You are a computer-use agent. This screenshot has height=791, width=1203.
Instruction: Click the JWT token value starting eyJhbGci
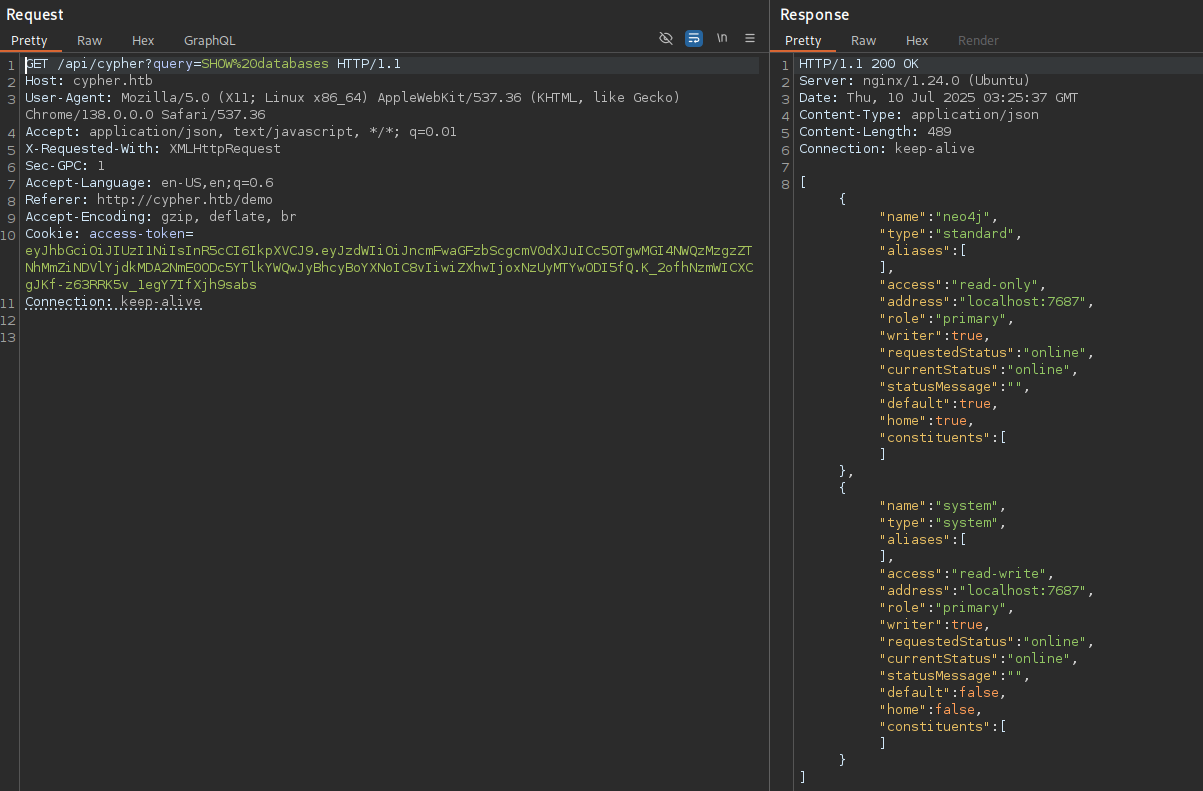389,268
